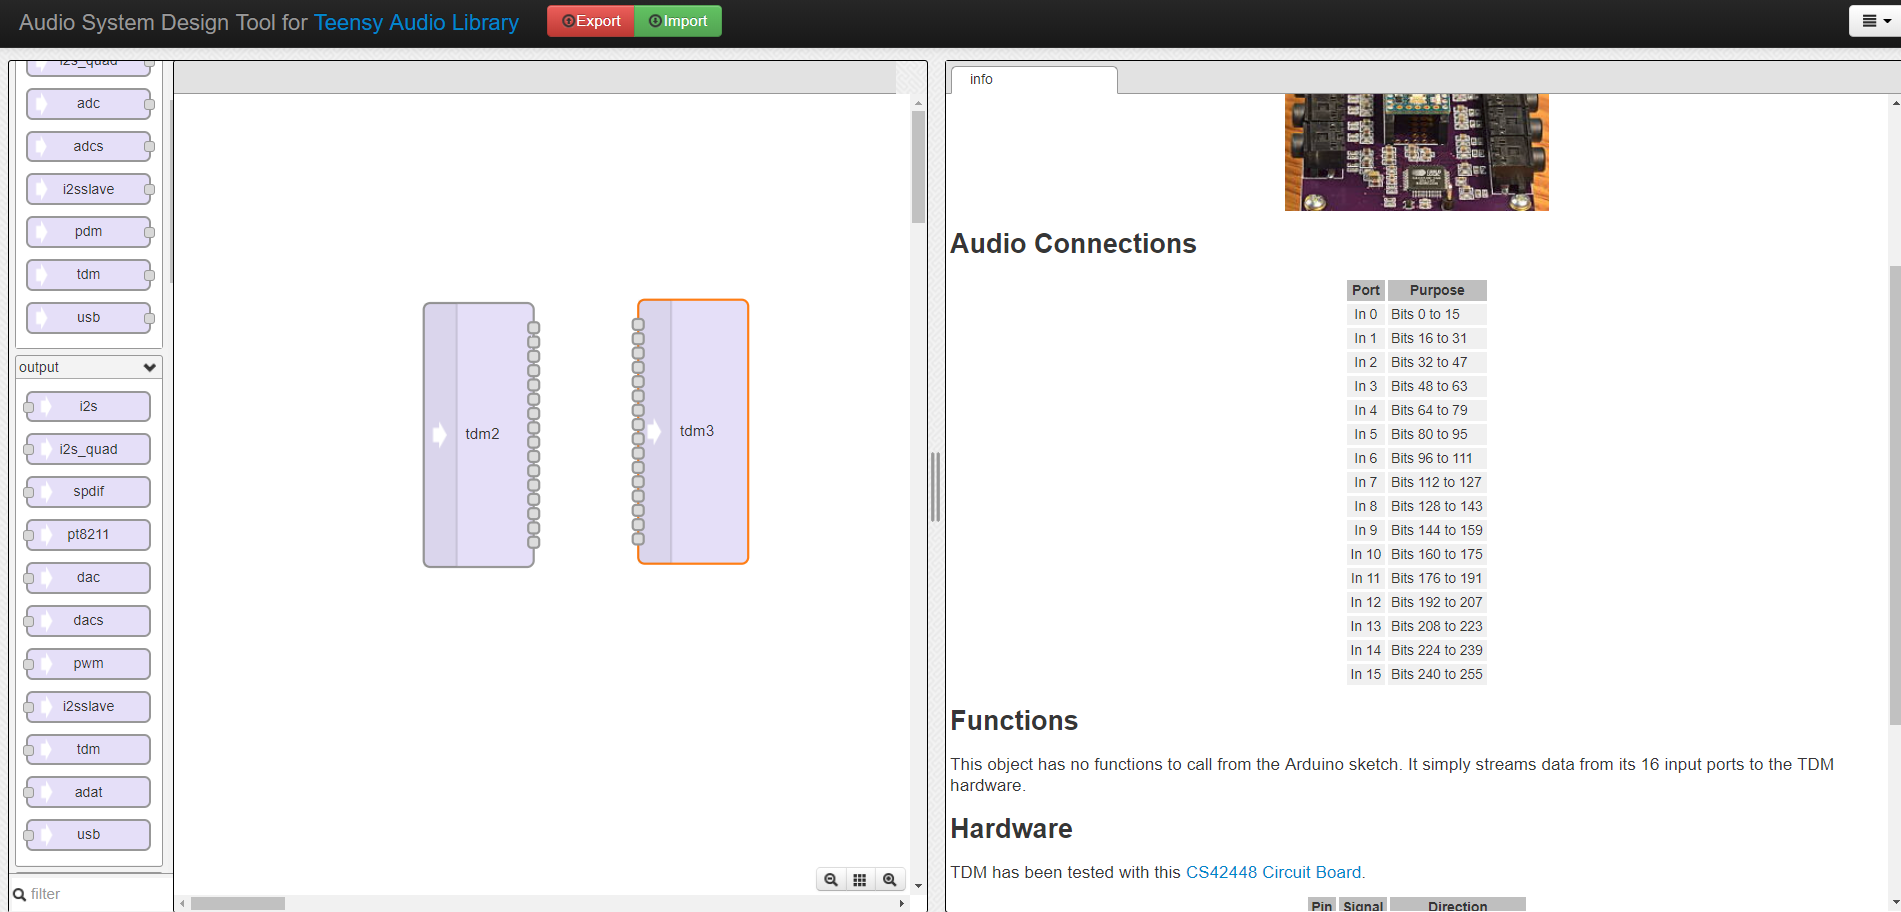Select the tdm input node
Image resolution: width=1901 pixels, height=912 pixels.
tap(89, 275)
